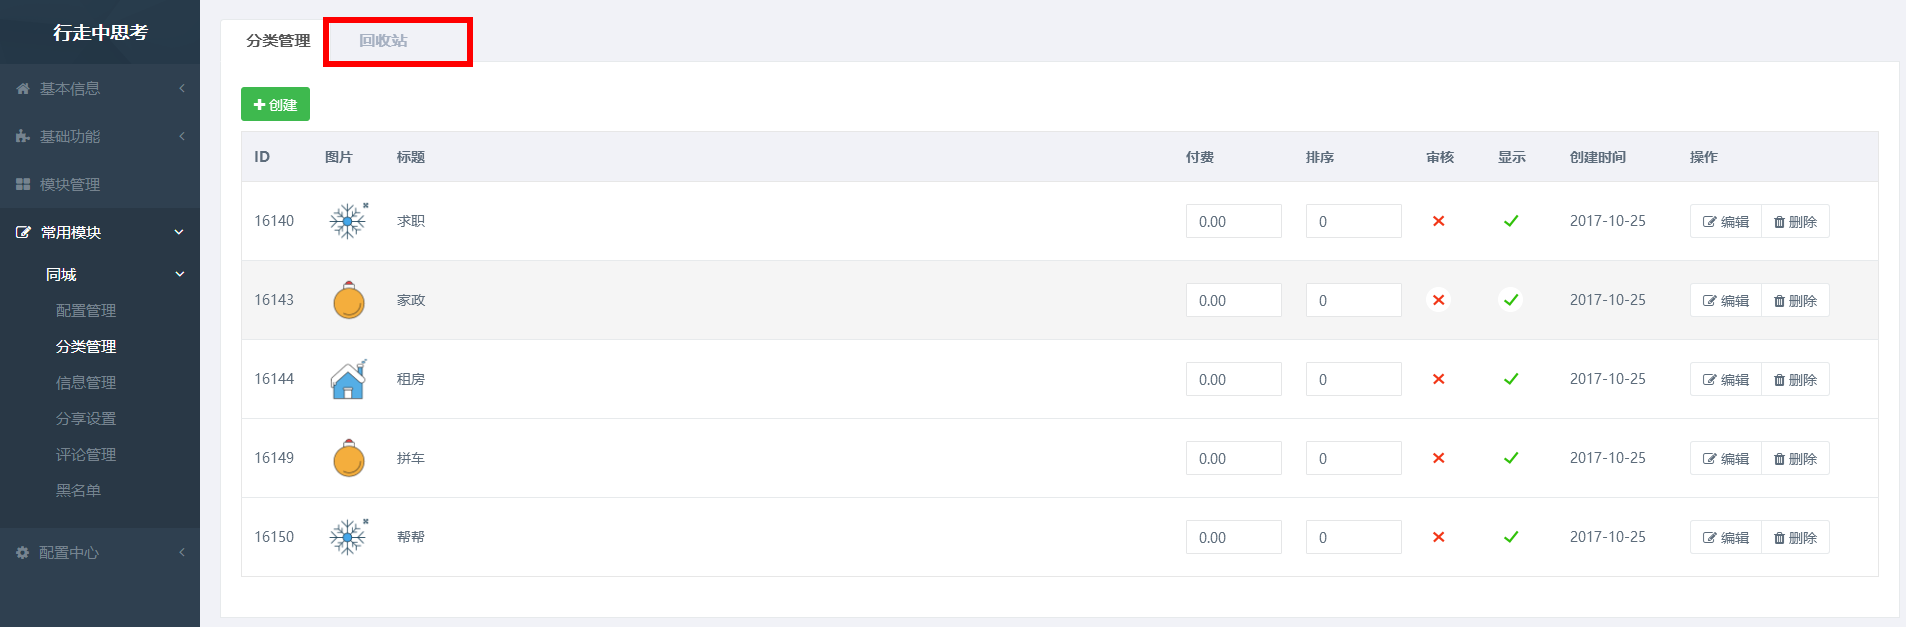The width and height of the screenshot is (1906, 627).
Task: Click the home icon beside 基本信息
Action: (x=23, y=89)
